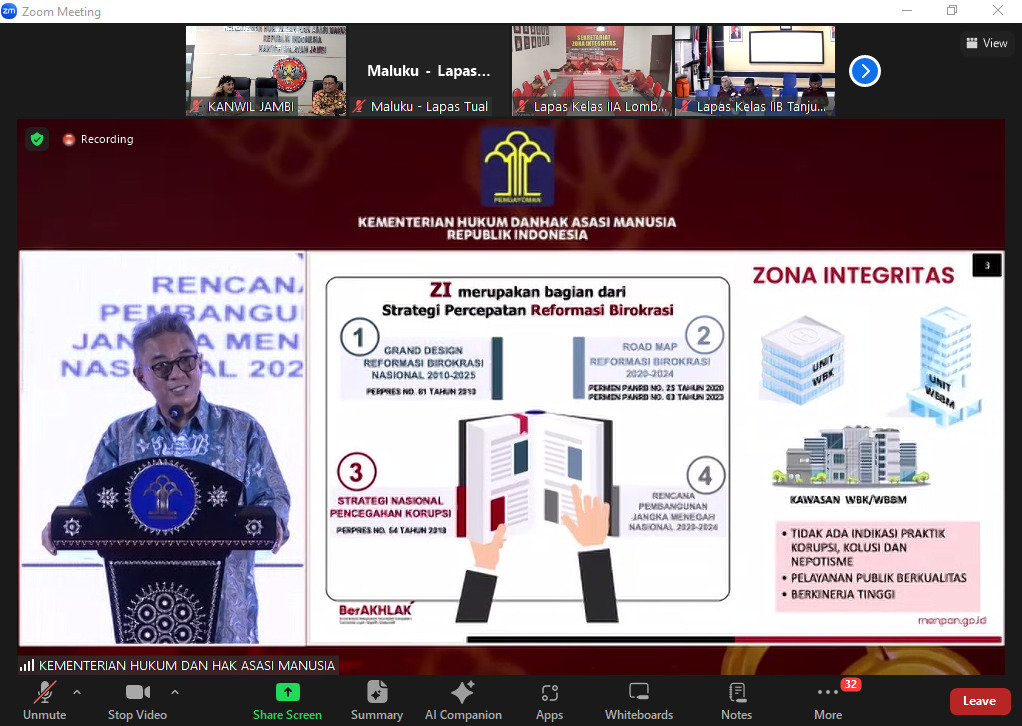Expand audio options arrow next to Unmute
The image size is (1022, 726).
tap(77, 692)
